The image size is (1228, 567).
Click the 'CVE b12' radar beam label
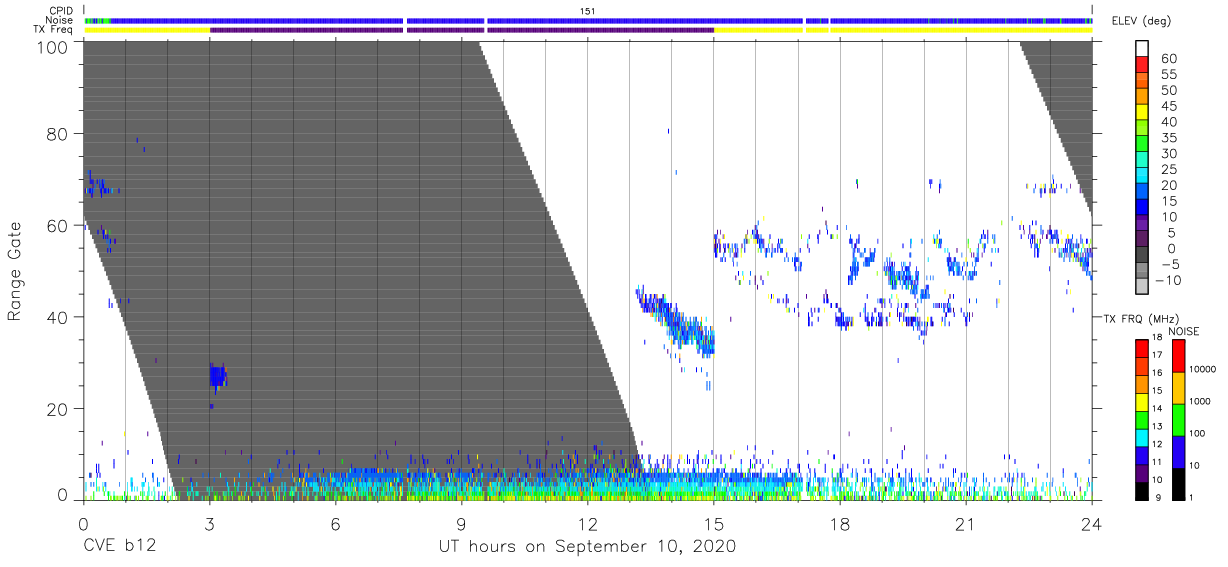tap(118, 547)
